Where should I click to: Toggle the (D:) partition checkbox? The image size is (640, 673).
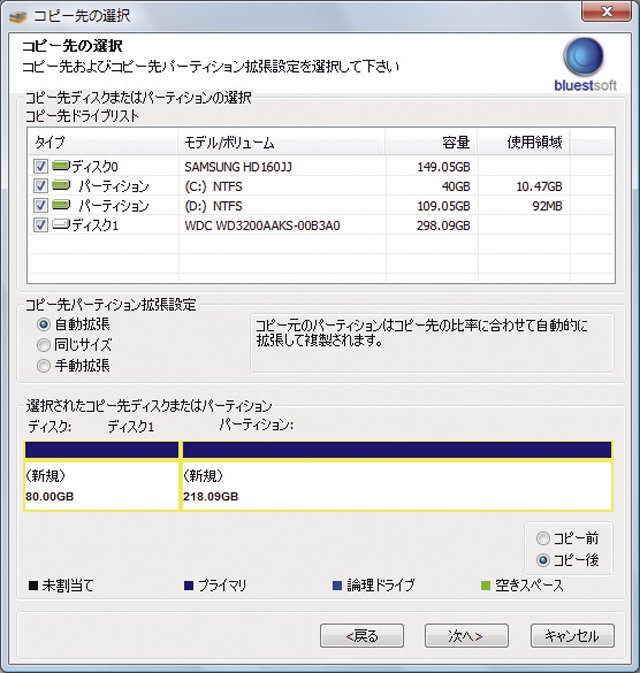(x=40, y=205)
